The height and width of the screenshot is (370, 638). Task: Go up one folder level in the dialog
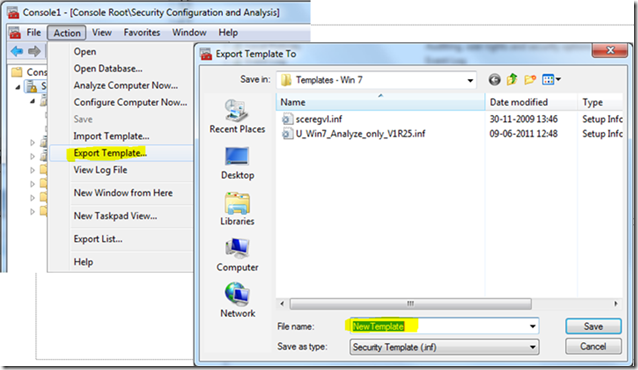(x=512, y=79)
